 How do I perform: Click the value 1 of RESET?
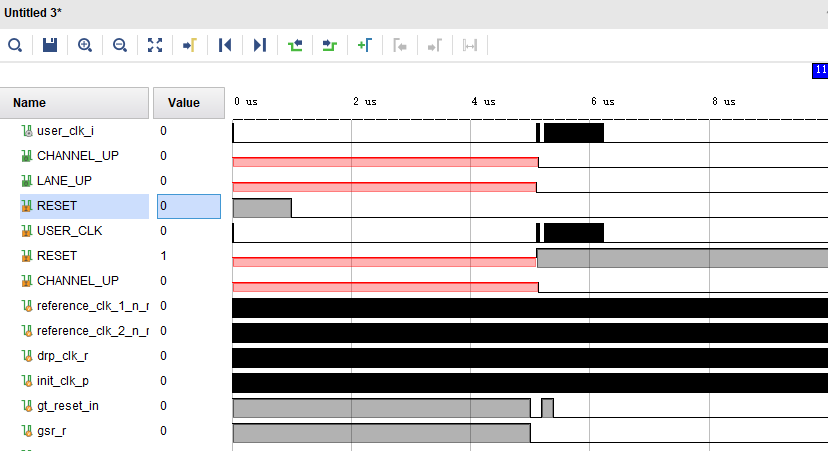pyautogui.click(x=163, y=256)
